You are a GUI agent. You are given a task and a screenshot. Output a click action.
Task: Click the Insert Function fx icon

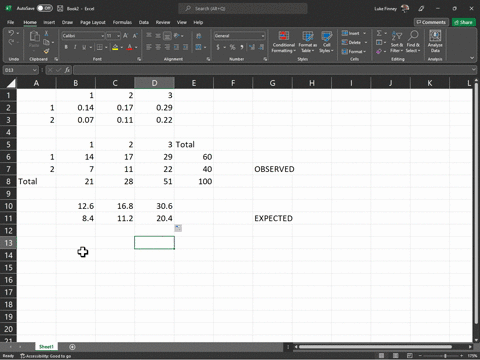67,70
